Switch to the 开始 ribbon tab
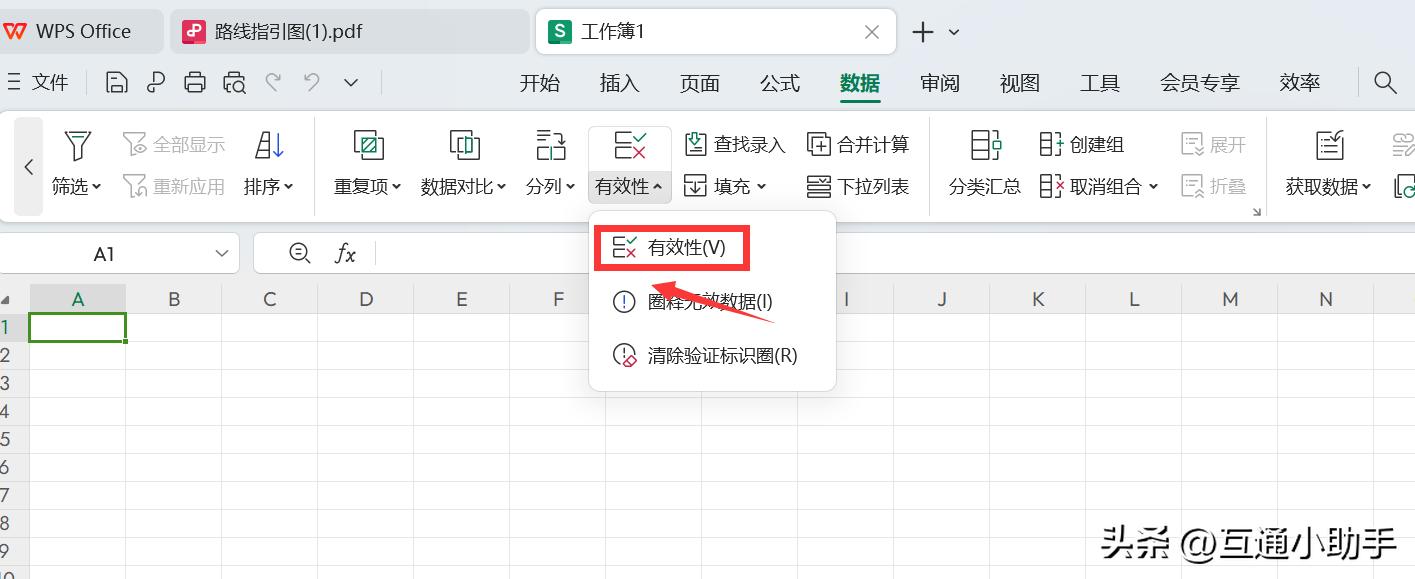 (540, 83)
